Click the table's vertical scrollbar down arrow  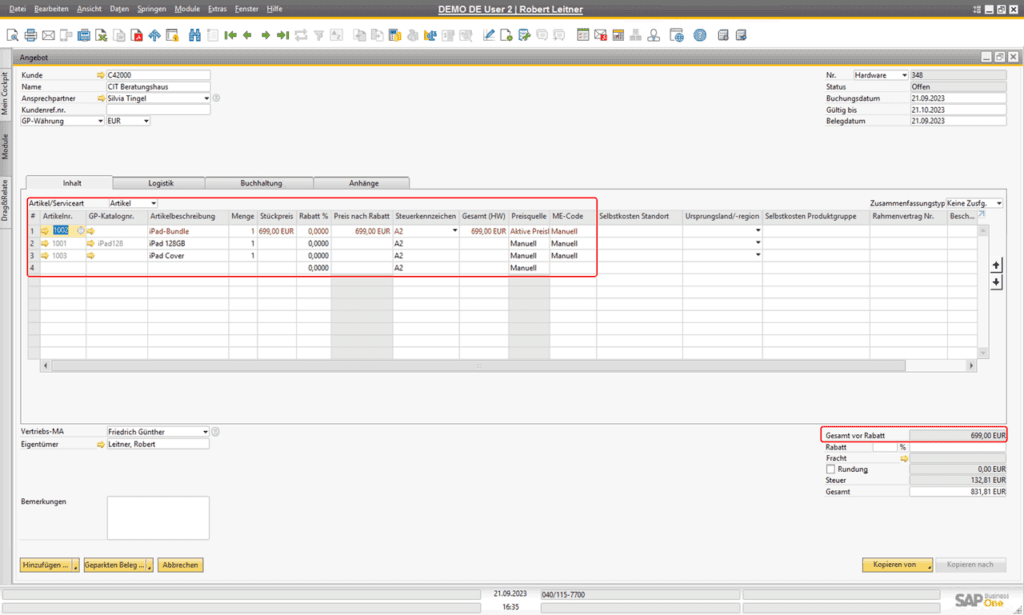tap(983, 353)
